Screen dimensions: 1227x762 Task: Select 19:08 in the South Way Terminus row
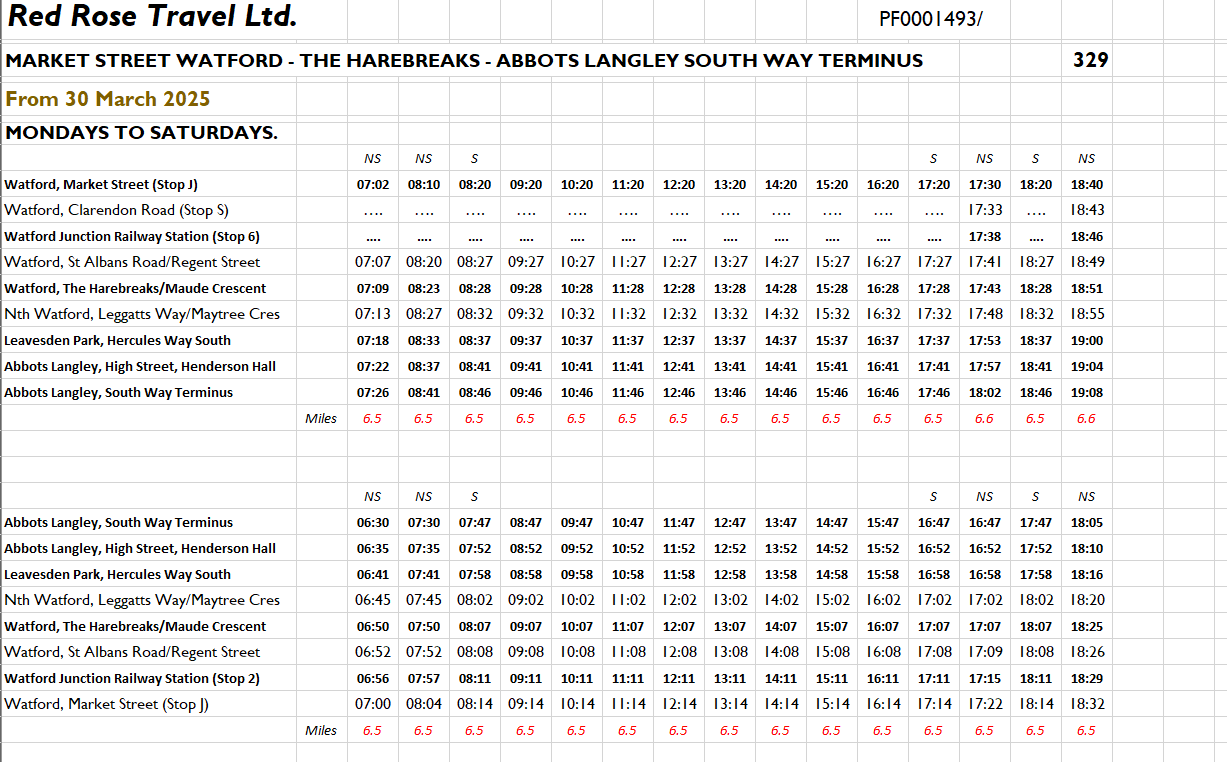point(1086,393)
